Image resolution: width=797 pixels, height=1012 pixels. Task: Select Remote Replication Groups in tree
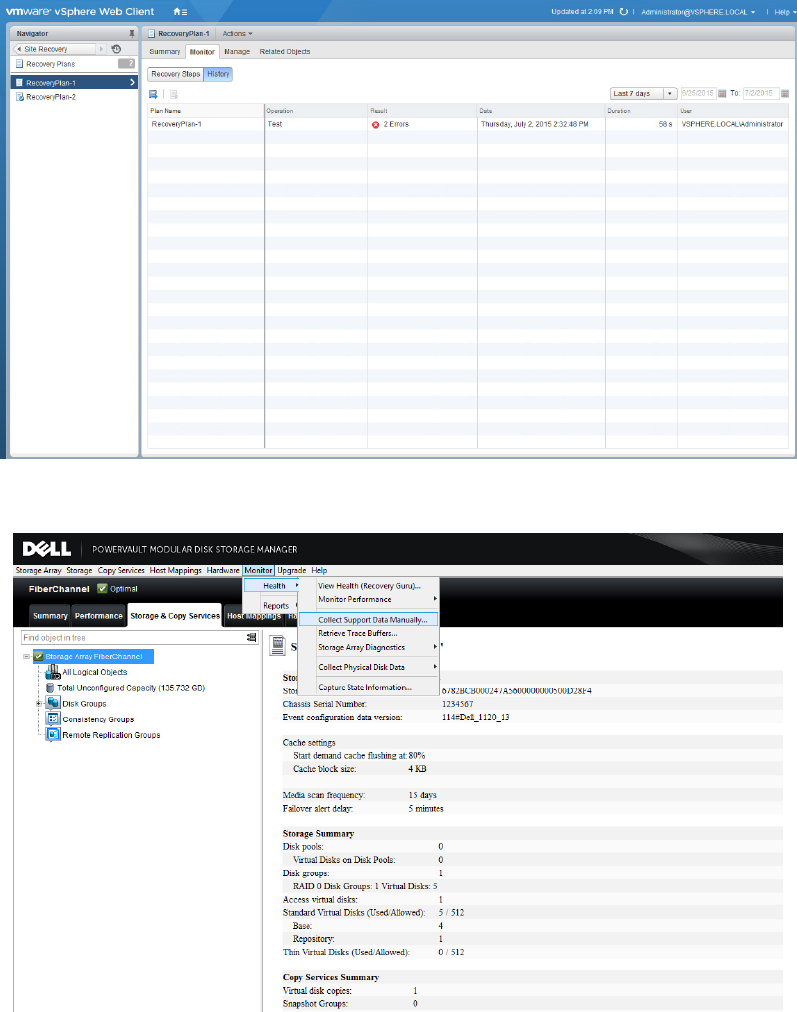point(110,735)
